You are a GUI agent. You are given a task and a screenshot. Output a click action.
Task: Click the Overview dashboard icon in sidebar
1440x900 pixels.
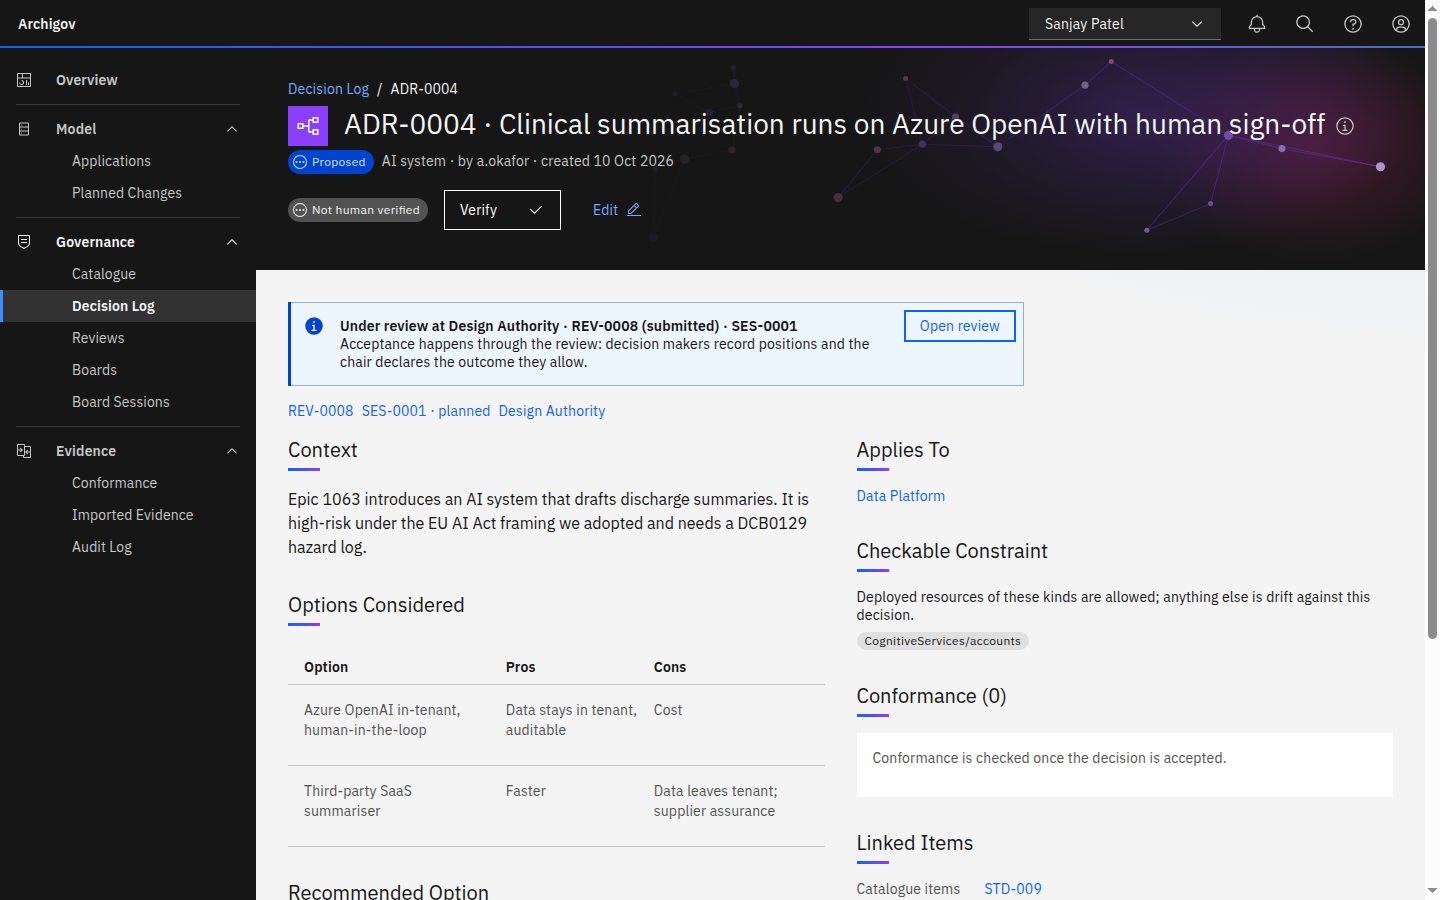coord(24,80)
